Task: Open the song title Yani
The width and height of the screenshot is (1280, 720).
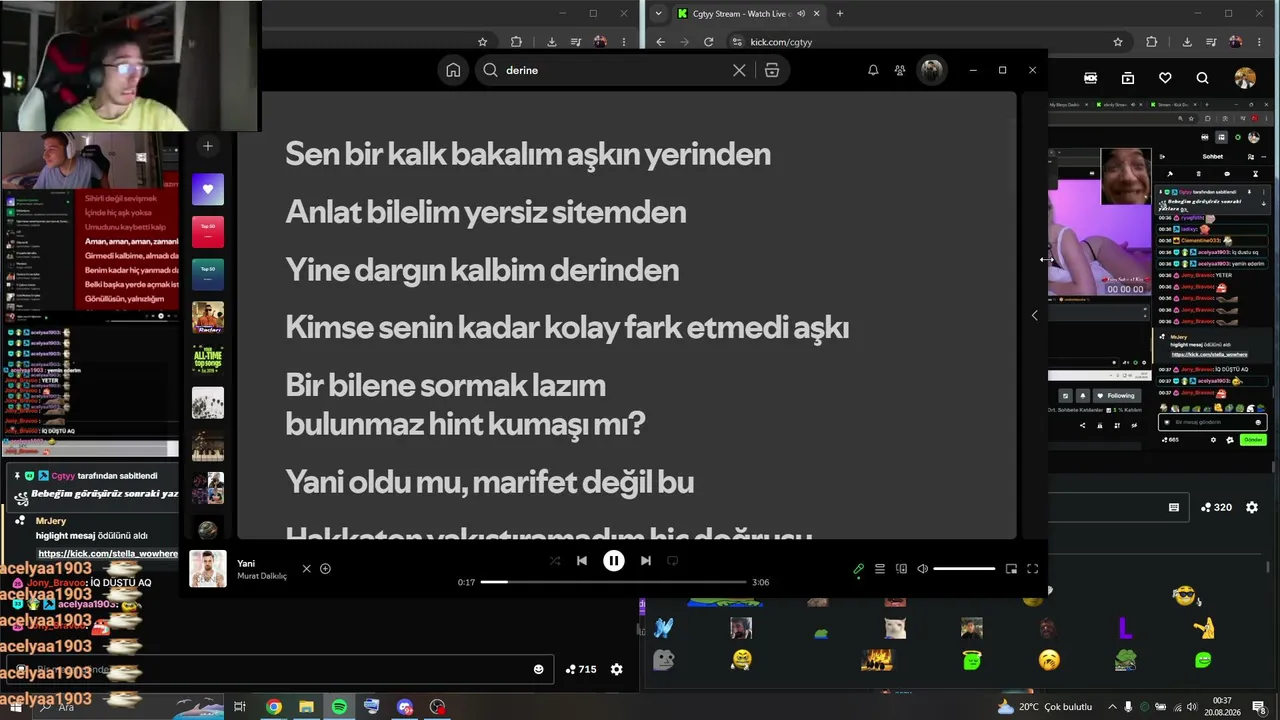Action: [246, 563]
